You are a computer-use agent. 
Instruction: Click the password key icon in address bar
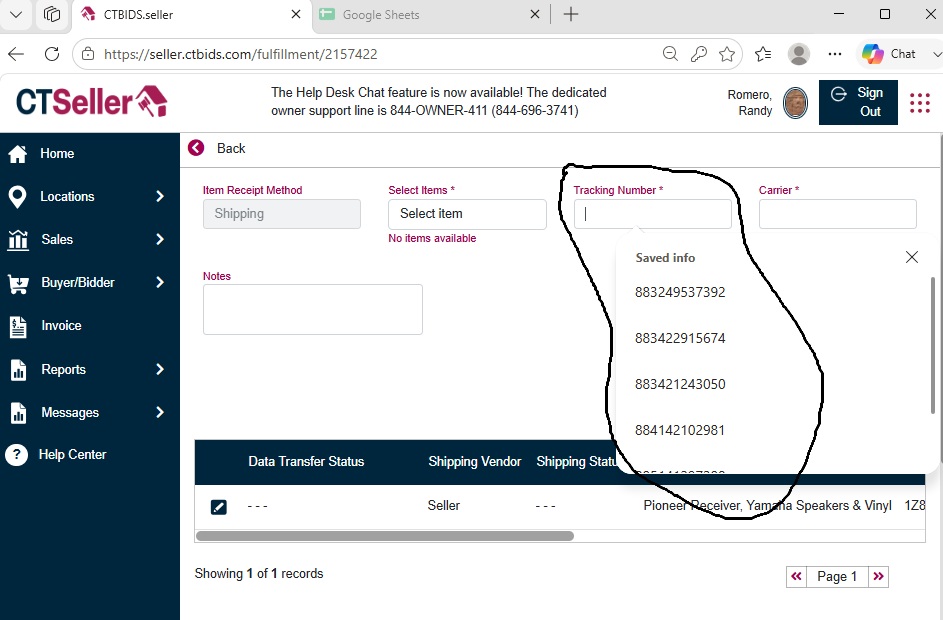698,54
